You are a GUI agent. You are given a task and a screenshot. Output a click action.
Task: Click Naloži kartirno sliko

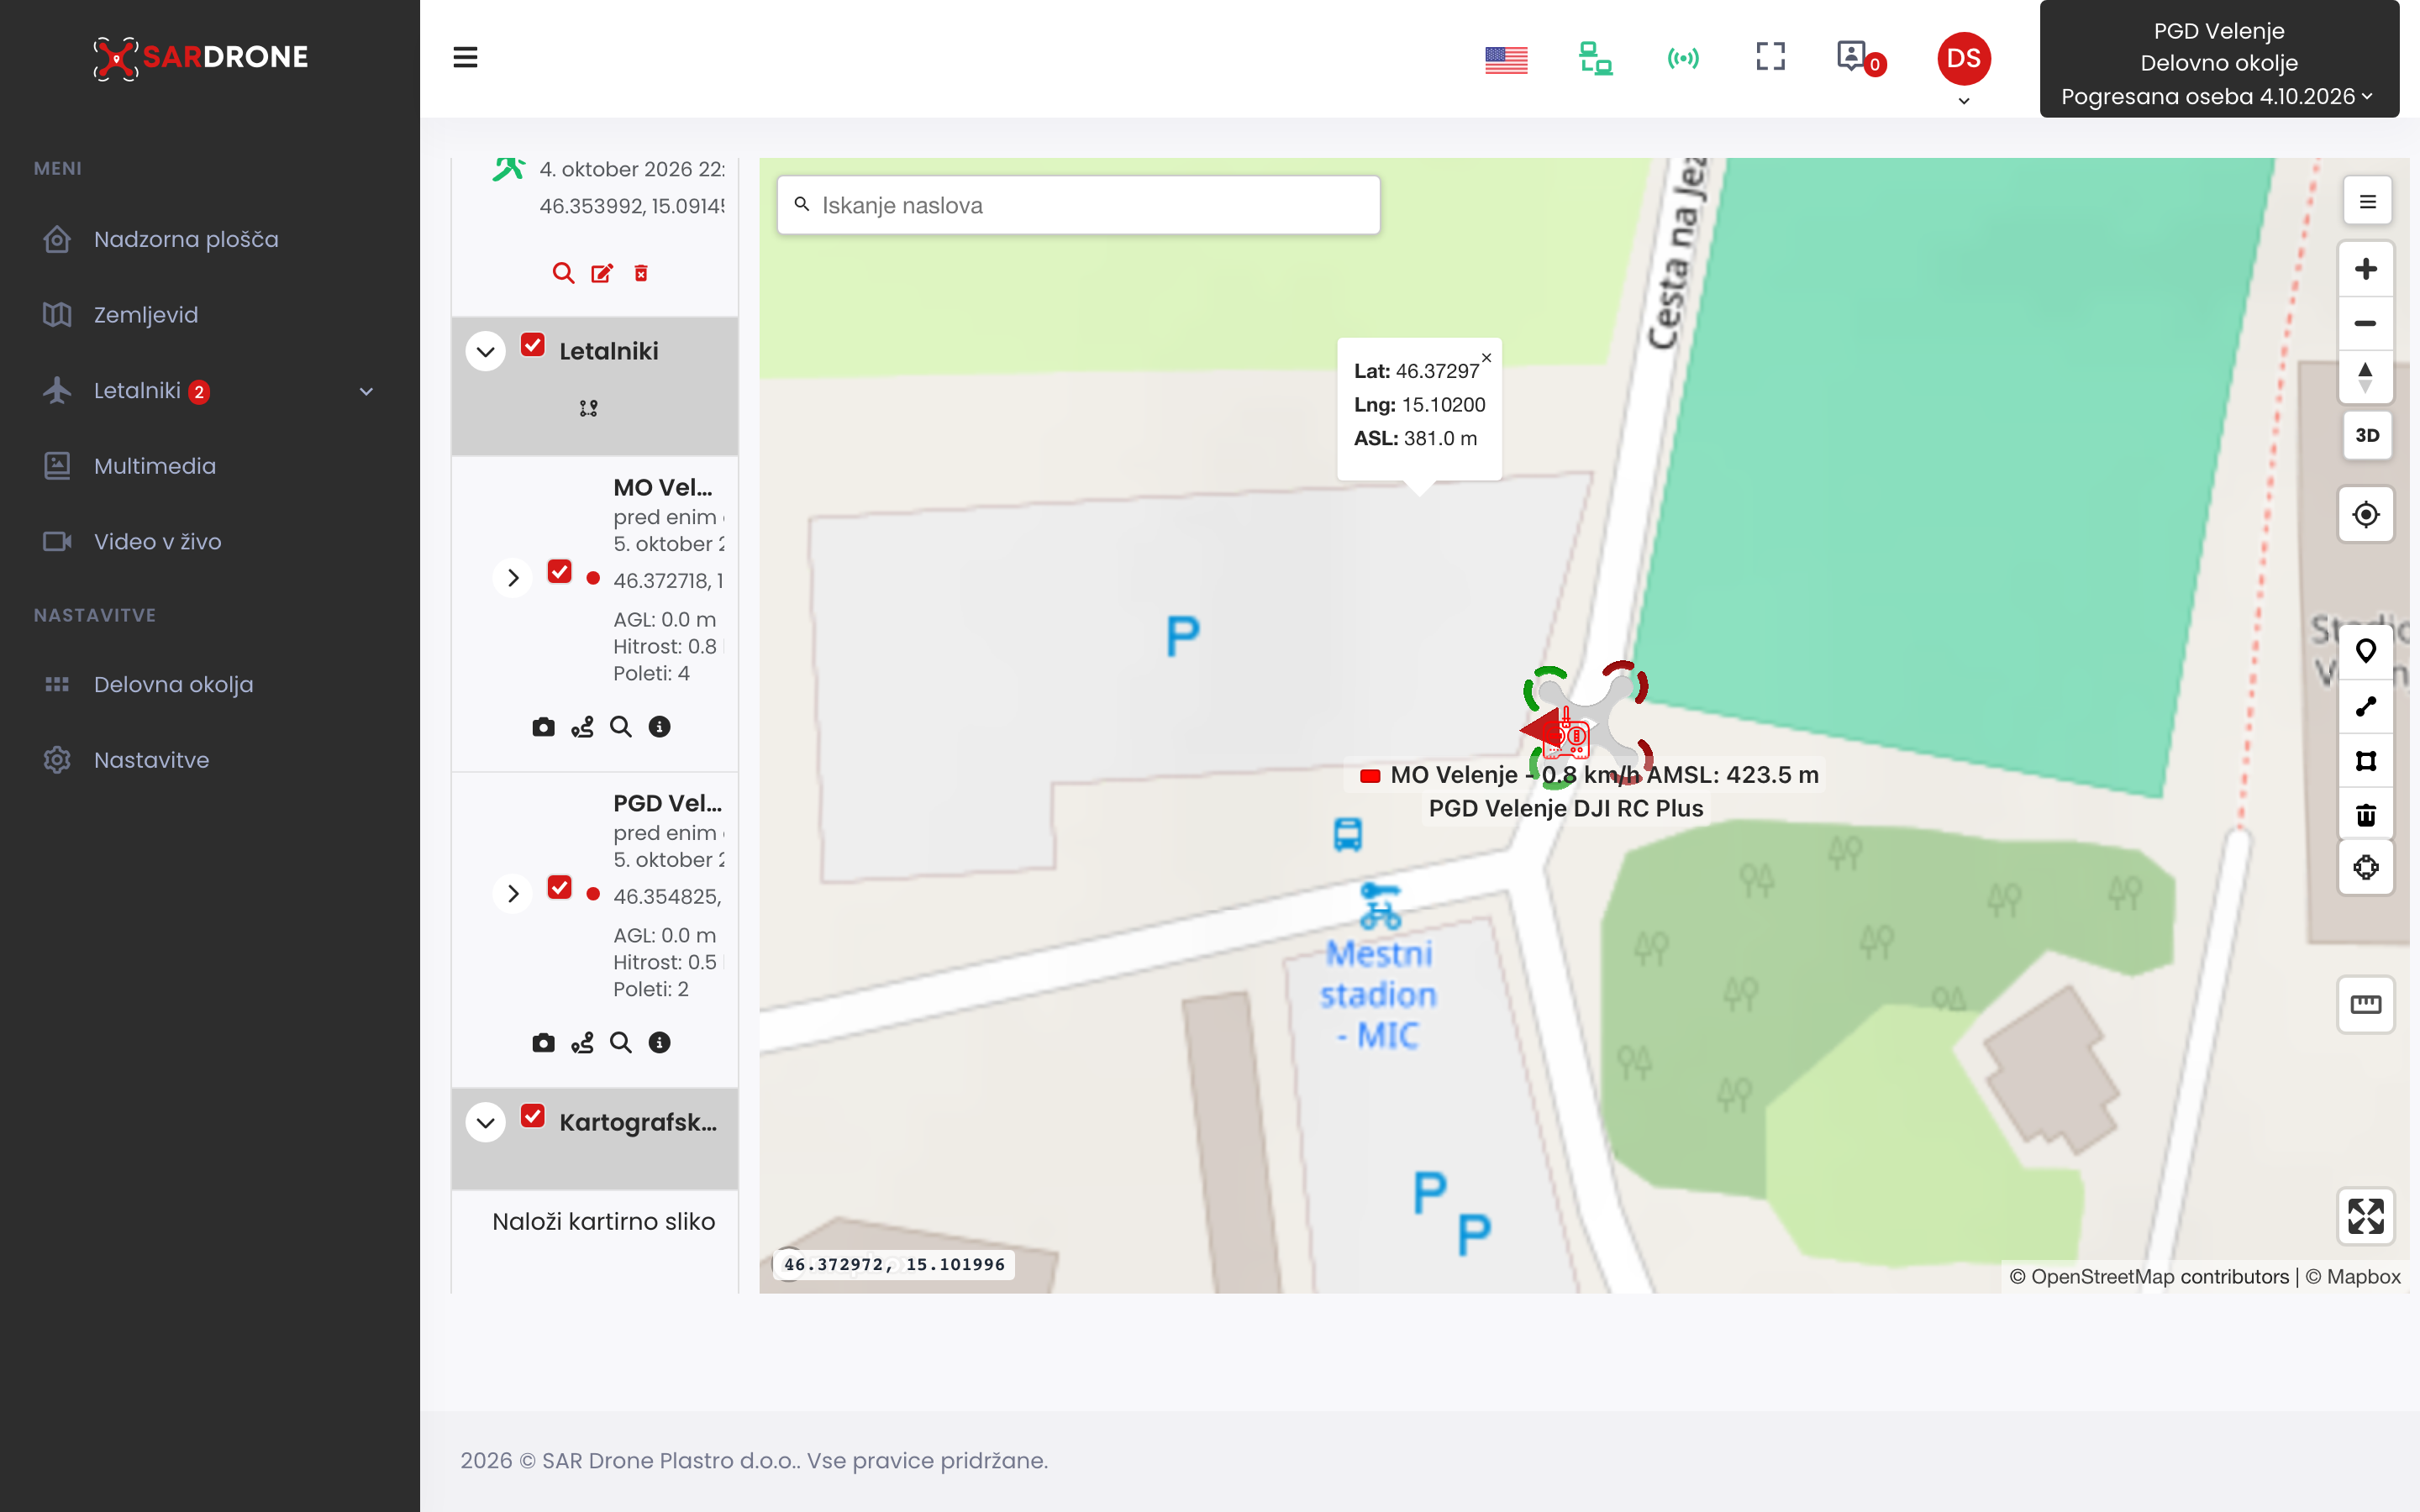603,1221
